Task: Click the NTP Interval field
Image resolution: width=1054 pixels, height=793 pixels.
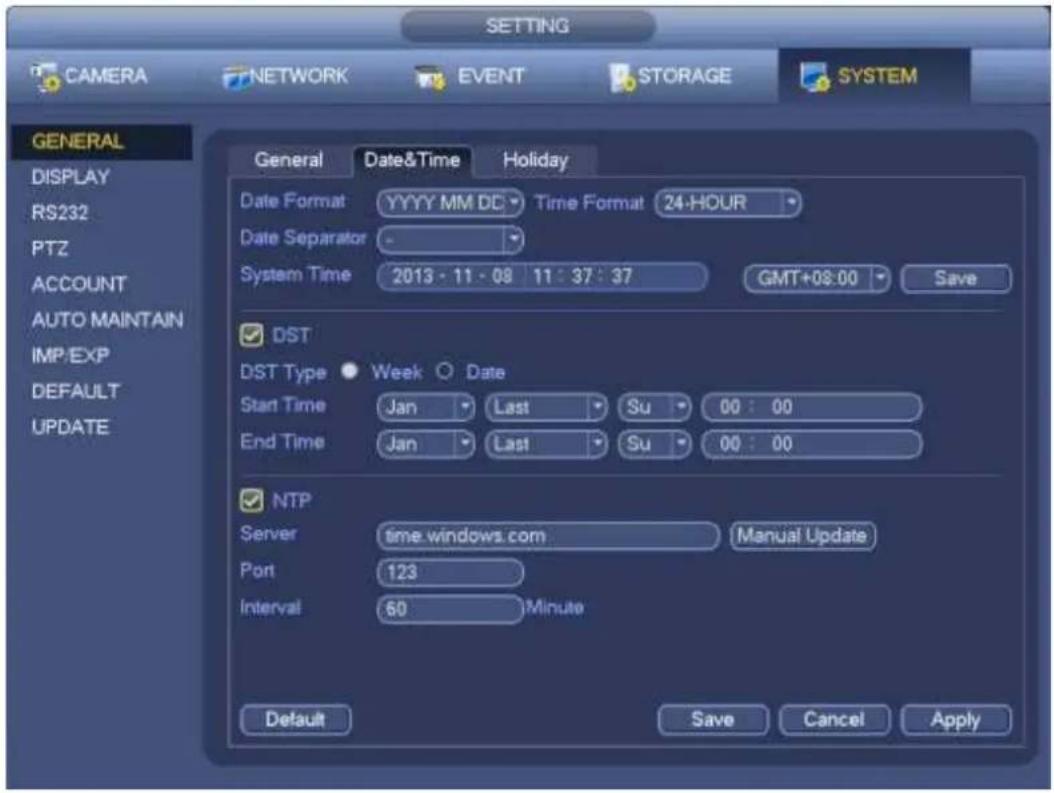Action: (450, 609)
